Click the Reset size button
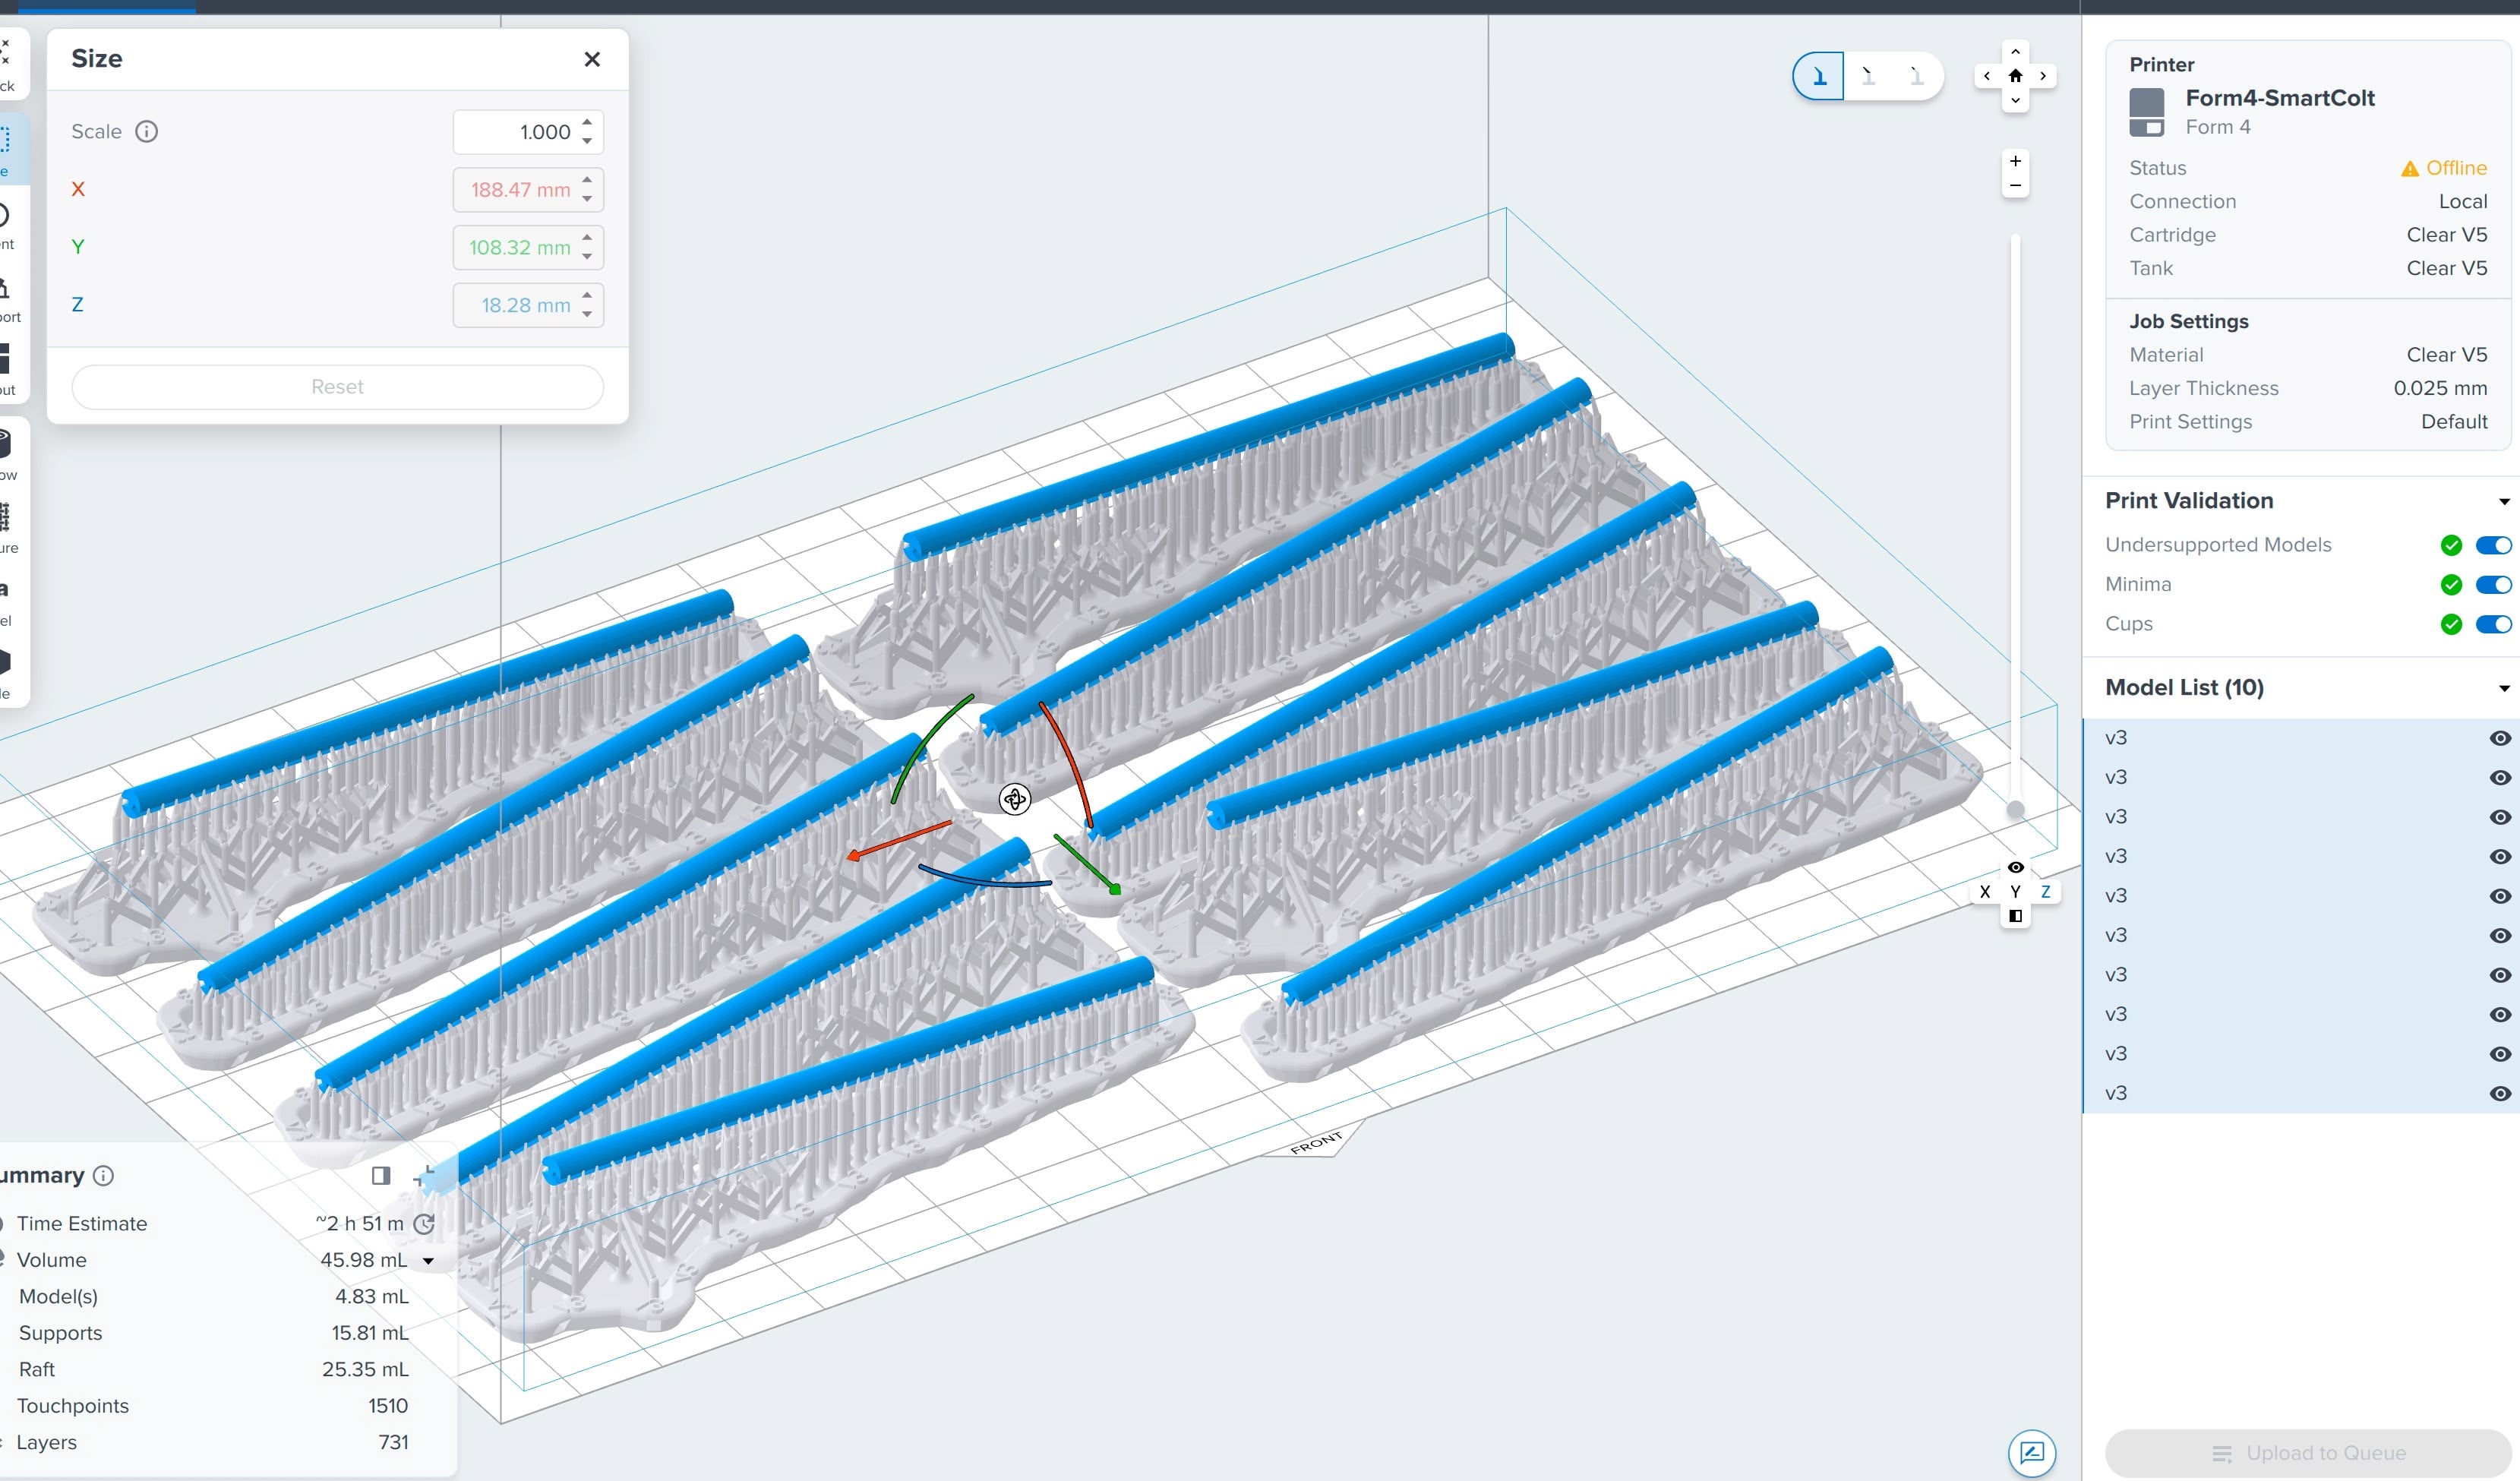This screenshot has height=1481, width=2520. 337,387
